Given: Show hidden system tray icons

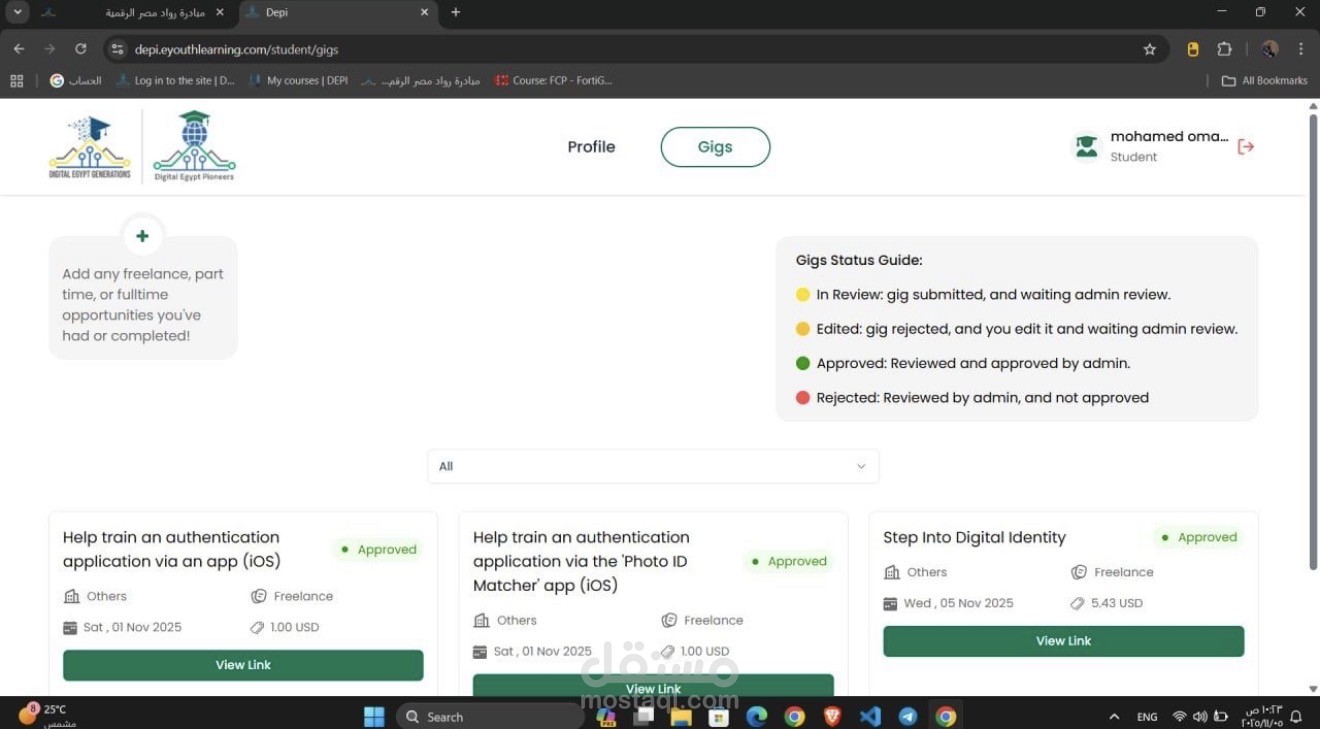Looking at the screenshot, I should click(x=1114, y=716).
